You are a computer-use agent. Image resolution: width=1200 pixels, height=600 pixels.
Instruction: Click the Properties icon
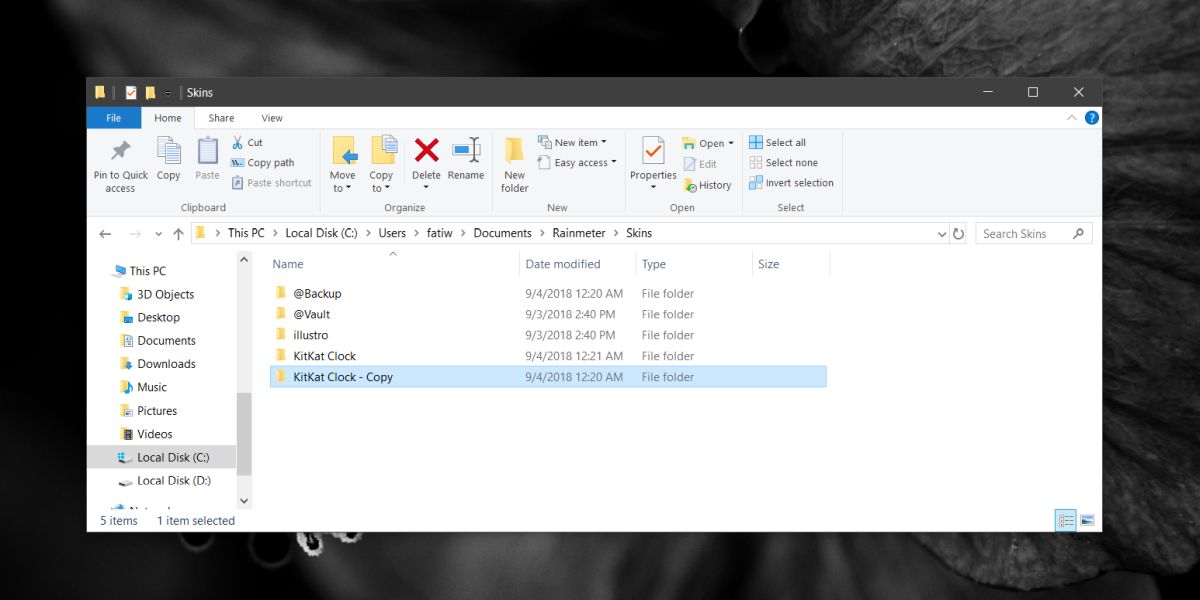(x=653, y=151)
